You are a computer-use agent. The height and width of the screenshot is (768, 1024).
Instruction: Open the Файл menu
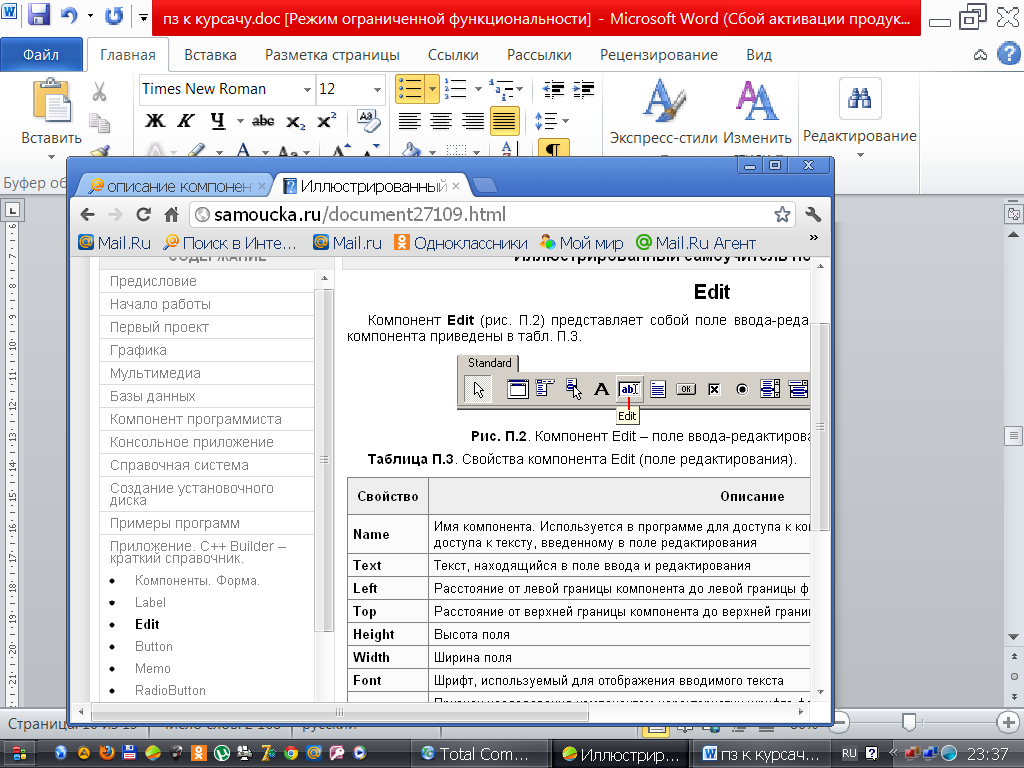41,55
